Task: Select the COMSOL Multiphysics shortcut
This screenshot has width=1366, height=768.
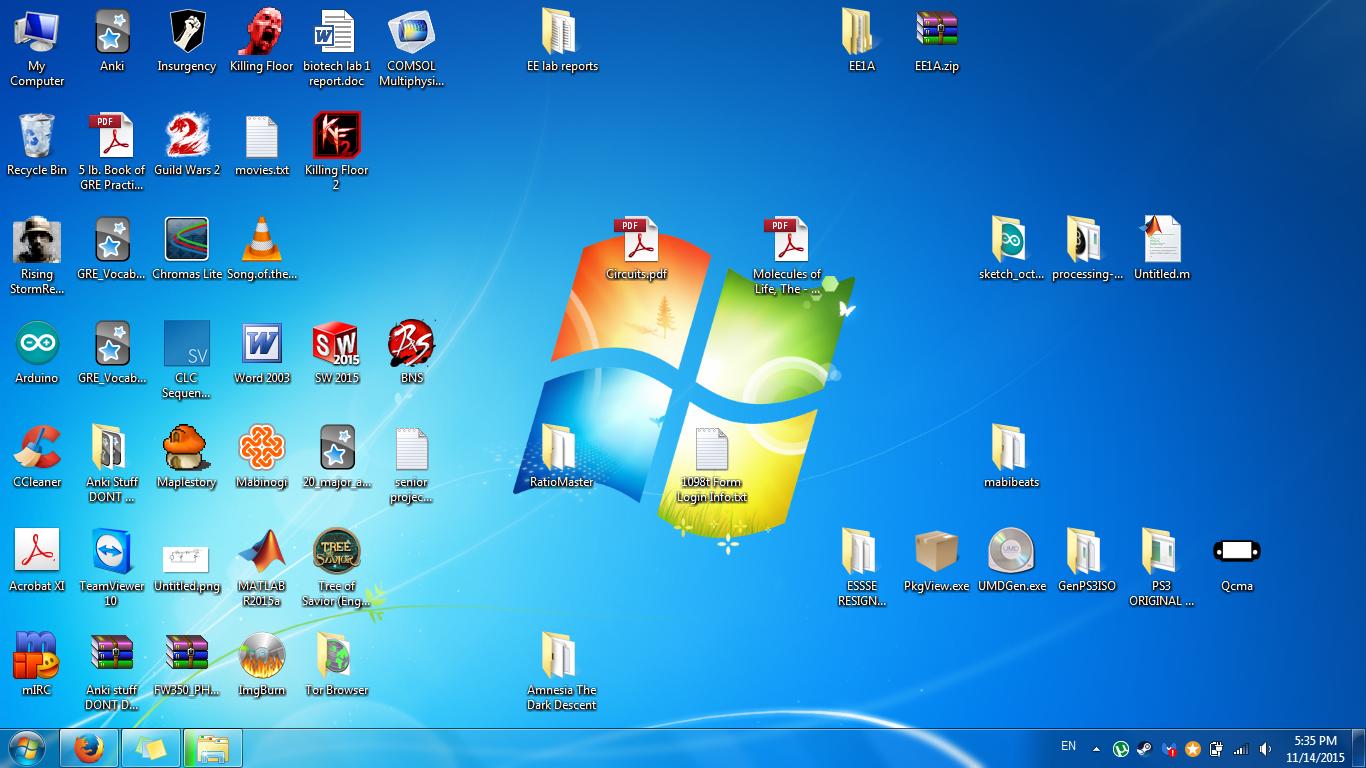Action: coord(411,32)
